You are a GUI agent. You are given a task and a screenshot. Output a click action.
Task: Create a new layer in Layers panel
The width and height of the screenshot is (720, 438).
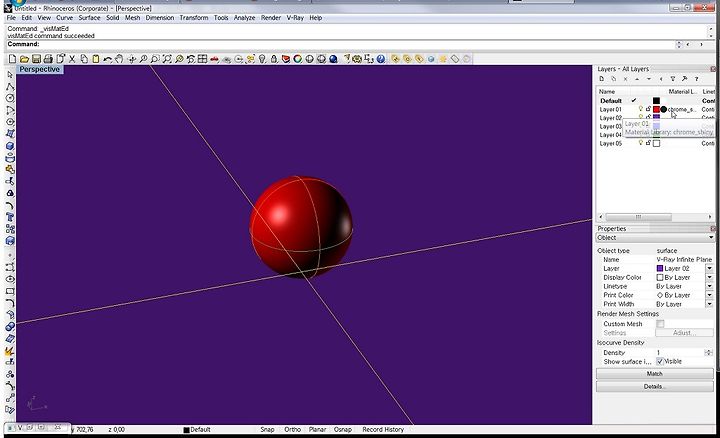(602, 79)
